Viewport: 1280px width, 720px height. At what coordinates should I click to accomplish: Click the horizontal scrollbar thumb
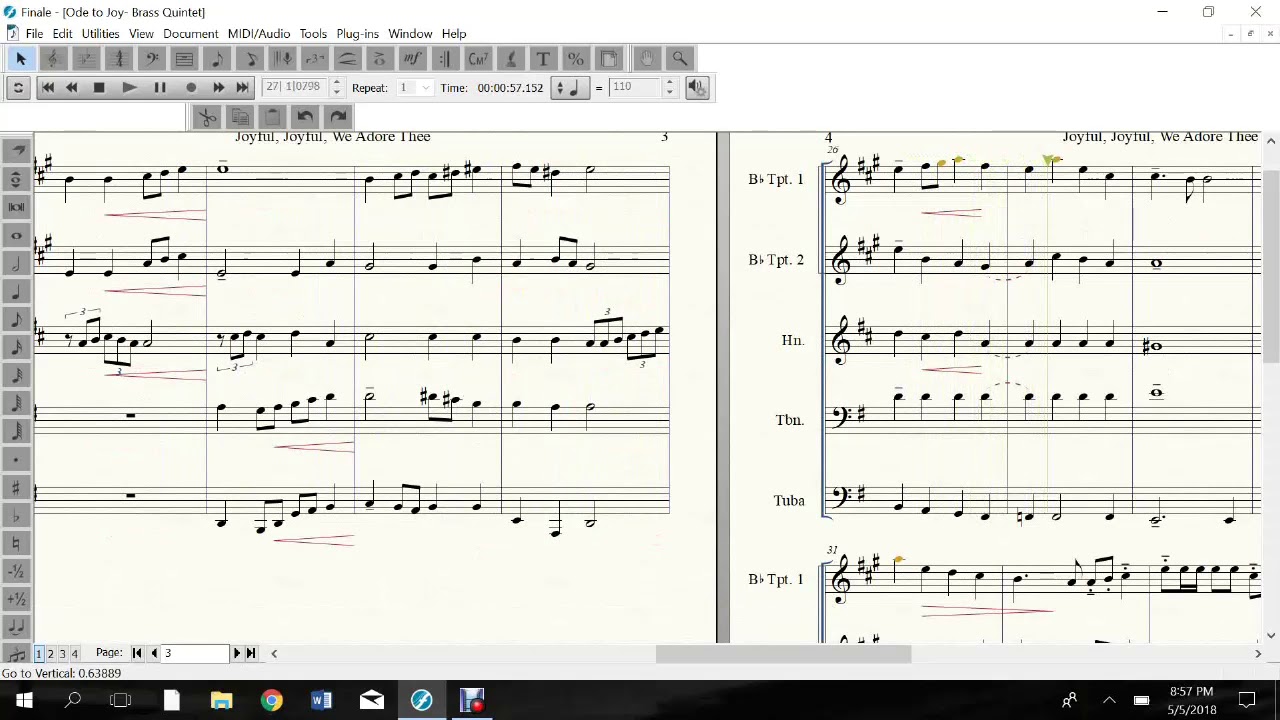click(783, 654)
